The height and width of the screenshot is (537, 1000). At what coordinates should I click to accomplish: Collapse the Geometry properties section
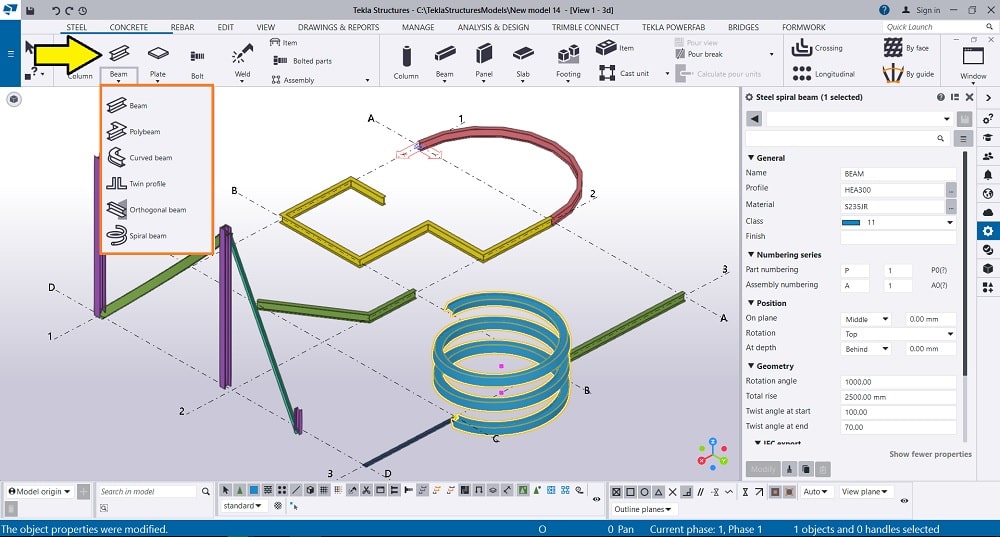pyautogui.click(x=752, y=366)
